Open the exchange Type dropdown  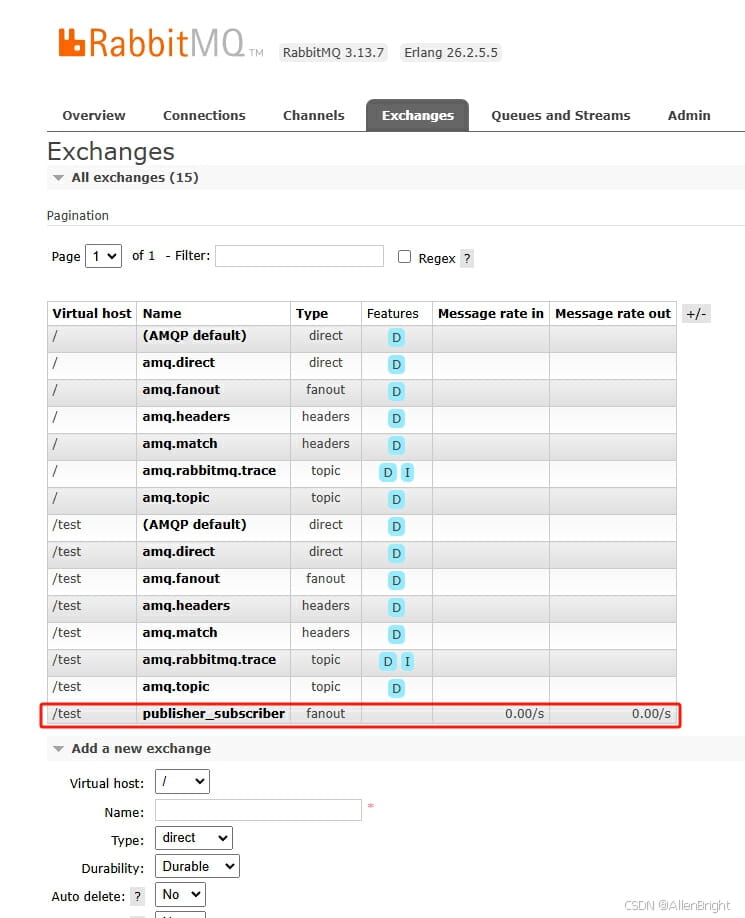pos(193,838)
